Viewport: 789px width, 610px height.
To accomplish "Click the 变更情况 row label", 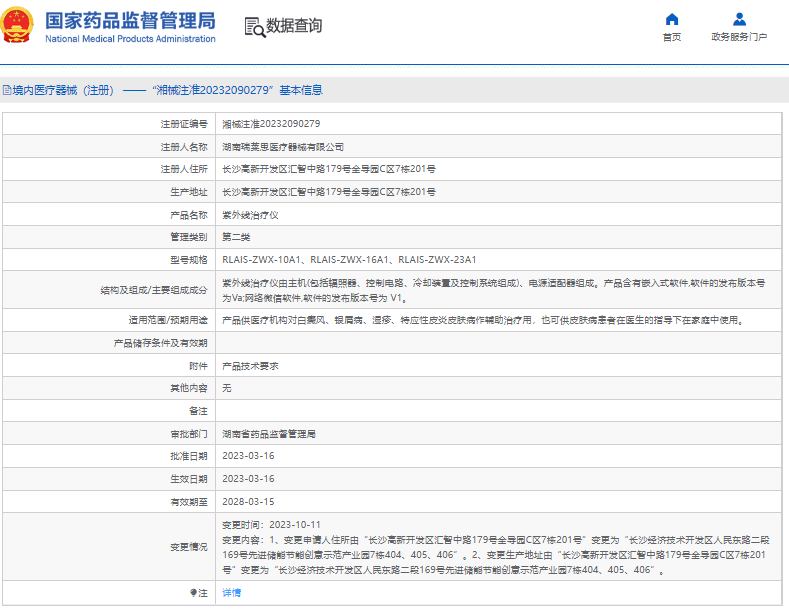I will click(189, 547).
